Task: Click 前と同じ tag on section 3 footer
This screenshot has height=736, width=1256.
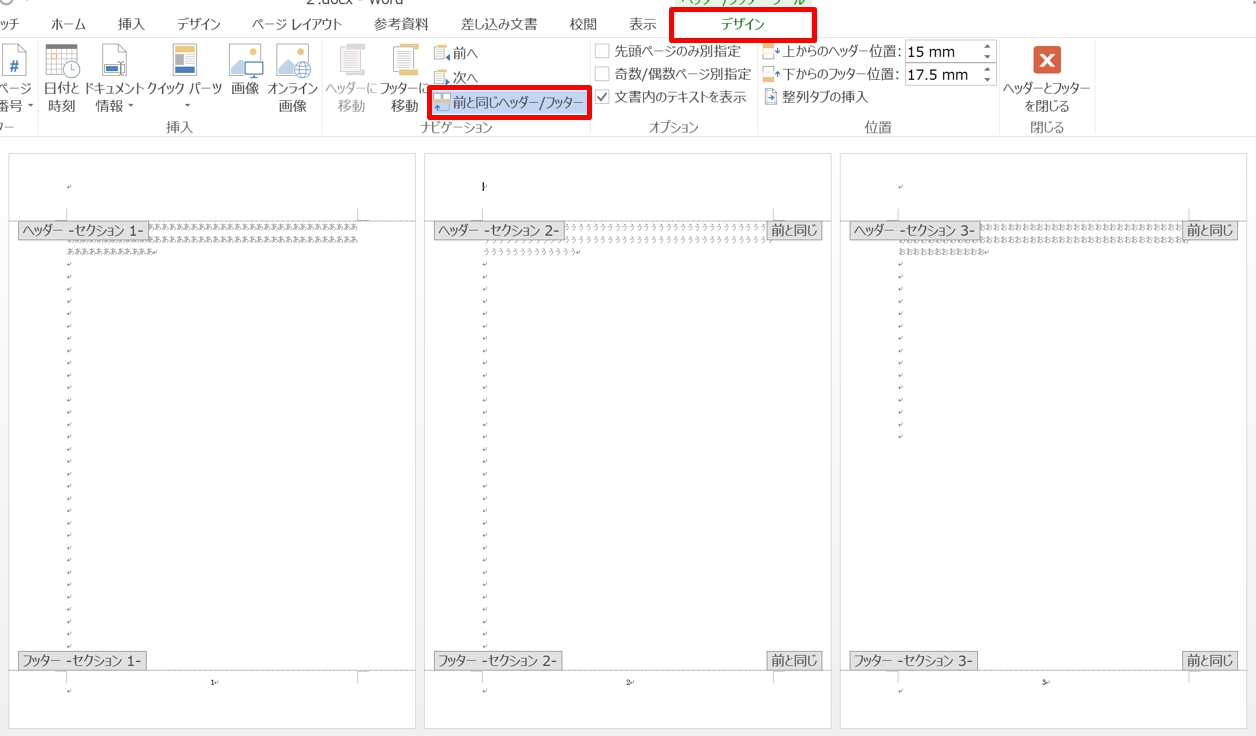Action: 1211,661
